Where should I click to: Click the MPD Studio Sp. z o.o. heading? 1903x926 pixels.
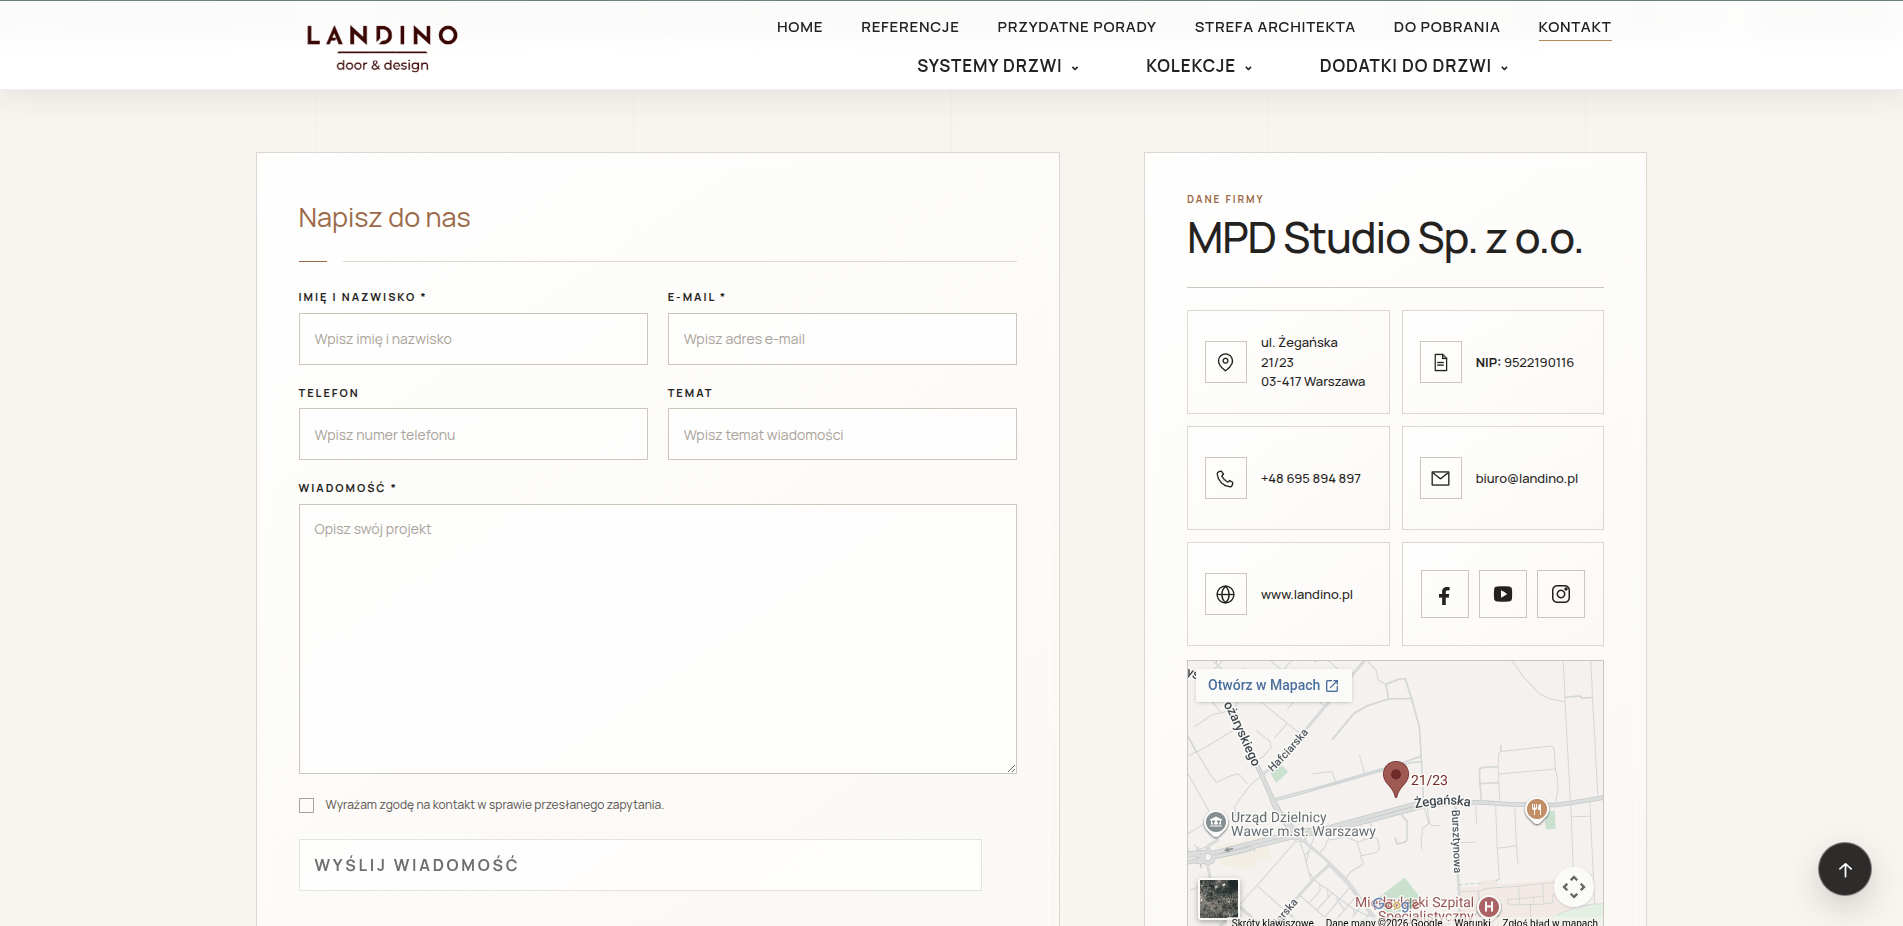click(x=1385, y=238)
